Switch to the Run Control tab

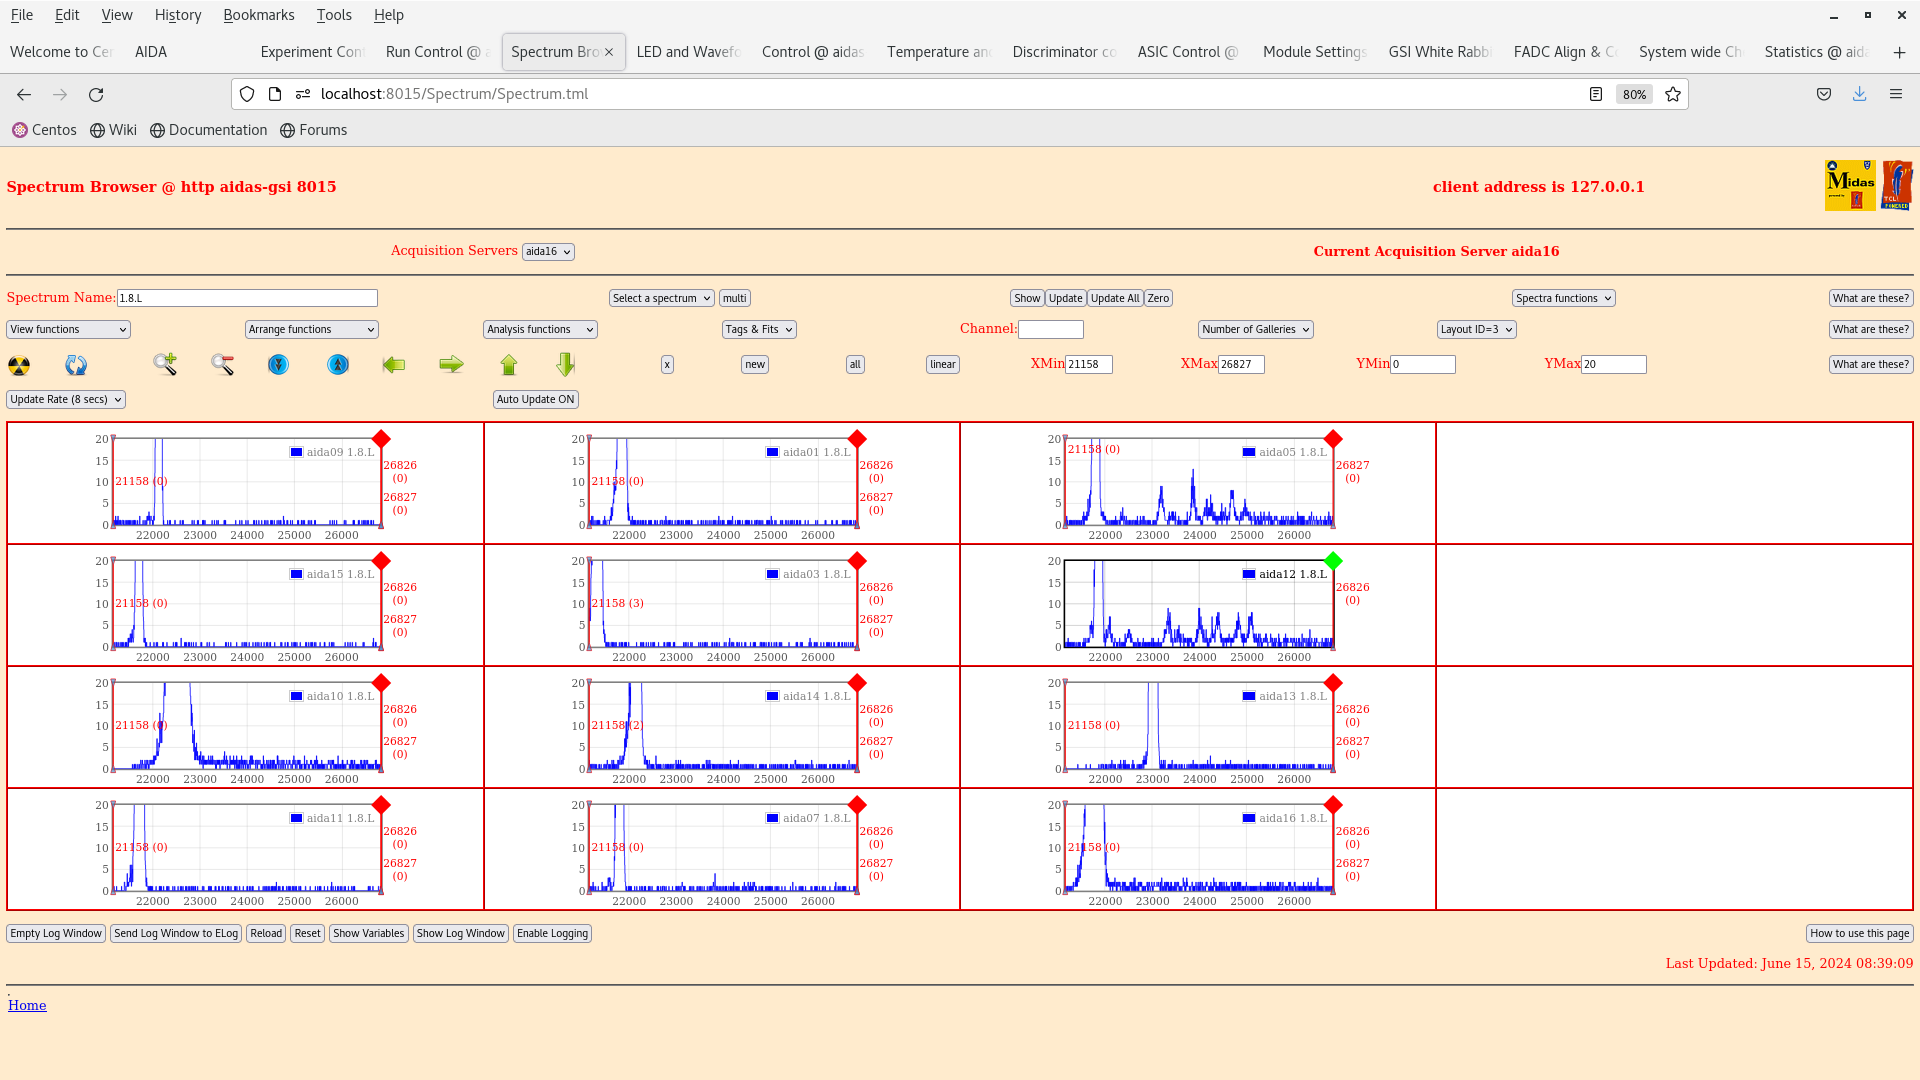click(433, 52)
